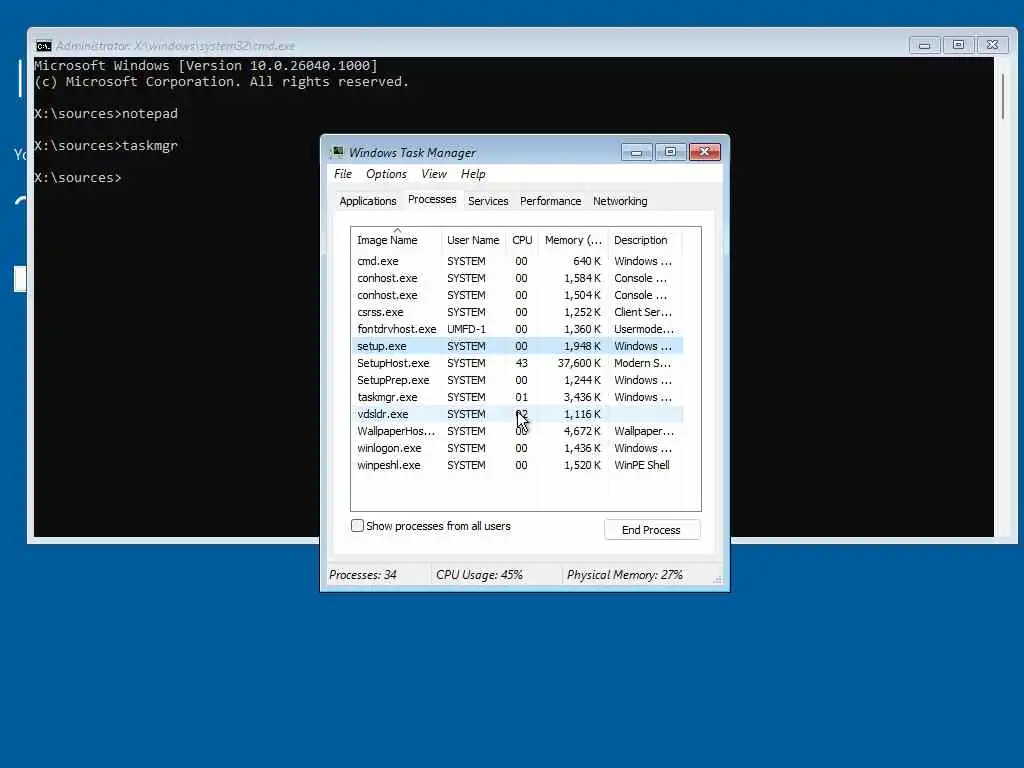Open the Options menu

click(x=386, y=174)
